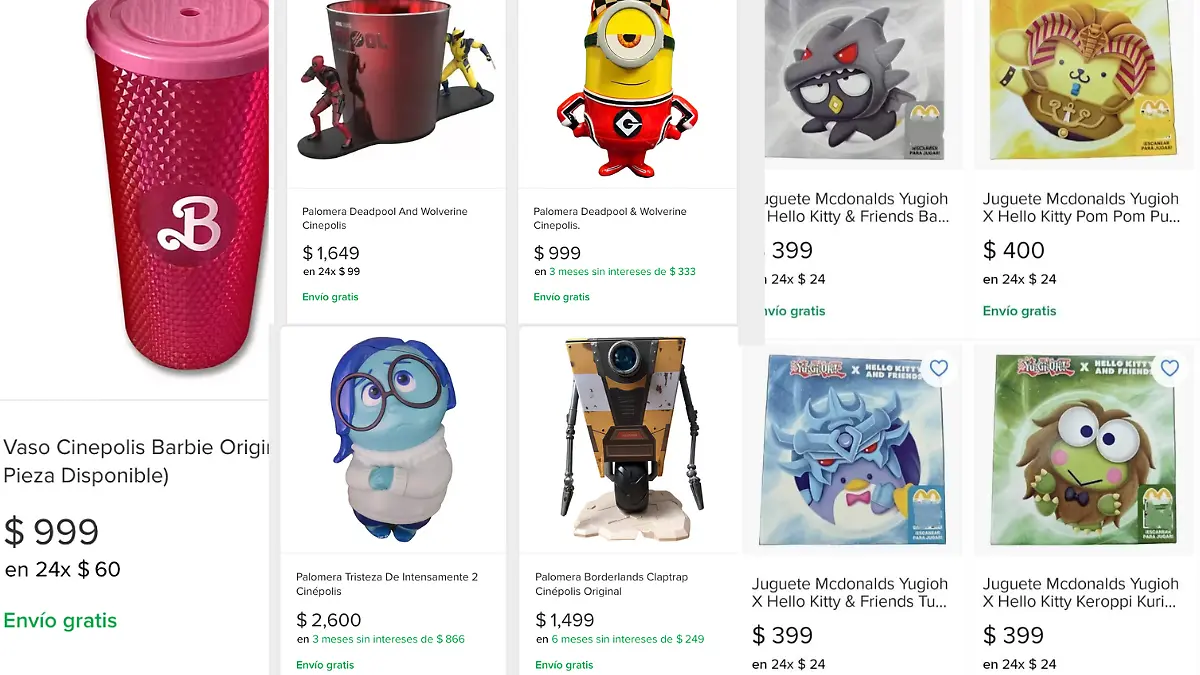Click '3 meses sin intereses de $ 866'
The height and width of the screenshot is (675, 1200).
tap(388, 639)
